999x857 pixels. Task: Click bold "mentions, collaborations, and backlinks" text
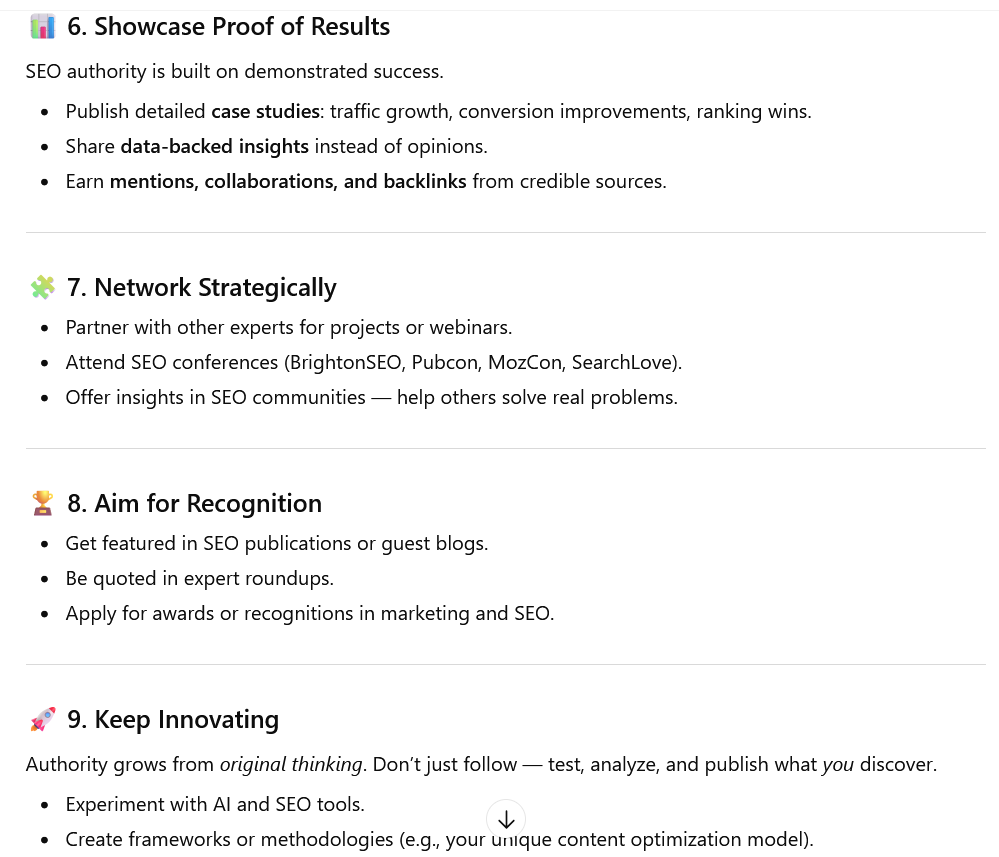[x=288, y=181]
